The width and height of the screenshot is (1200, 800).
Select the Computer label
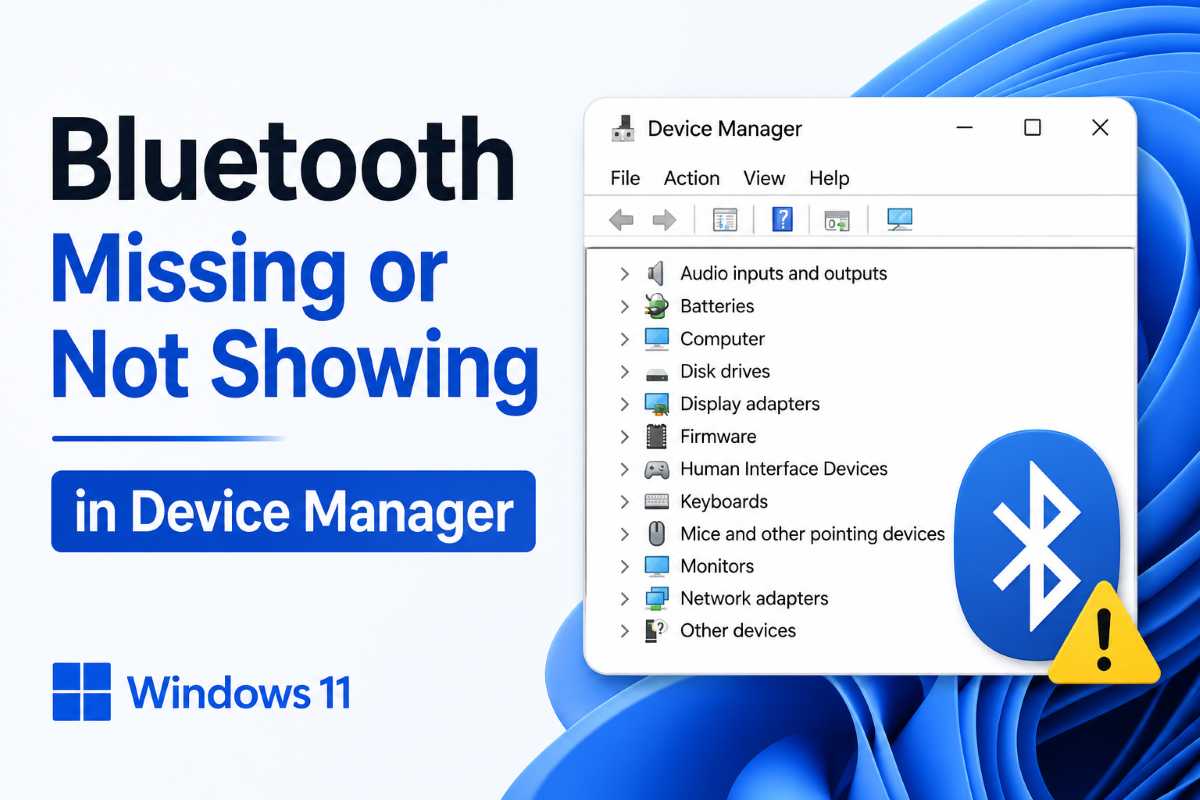(723, 339)
